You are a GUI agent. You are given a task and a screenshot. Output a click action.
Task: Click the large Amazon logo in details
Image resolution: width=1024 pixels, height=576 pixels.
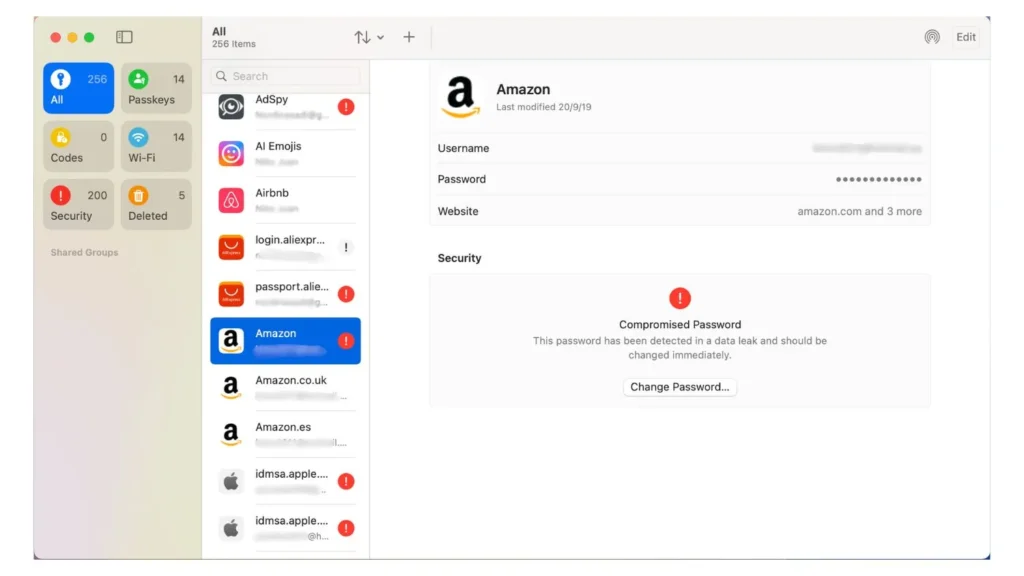tap(460, 97)
